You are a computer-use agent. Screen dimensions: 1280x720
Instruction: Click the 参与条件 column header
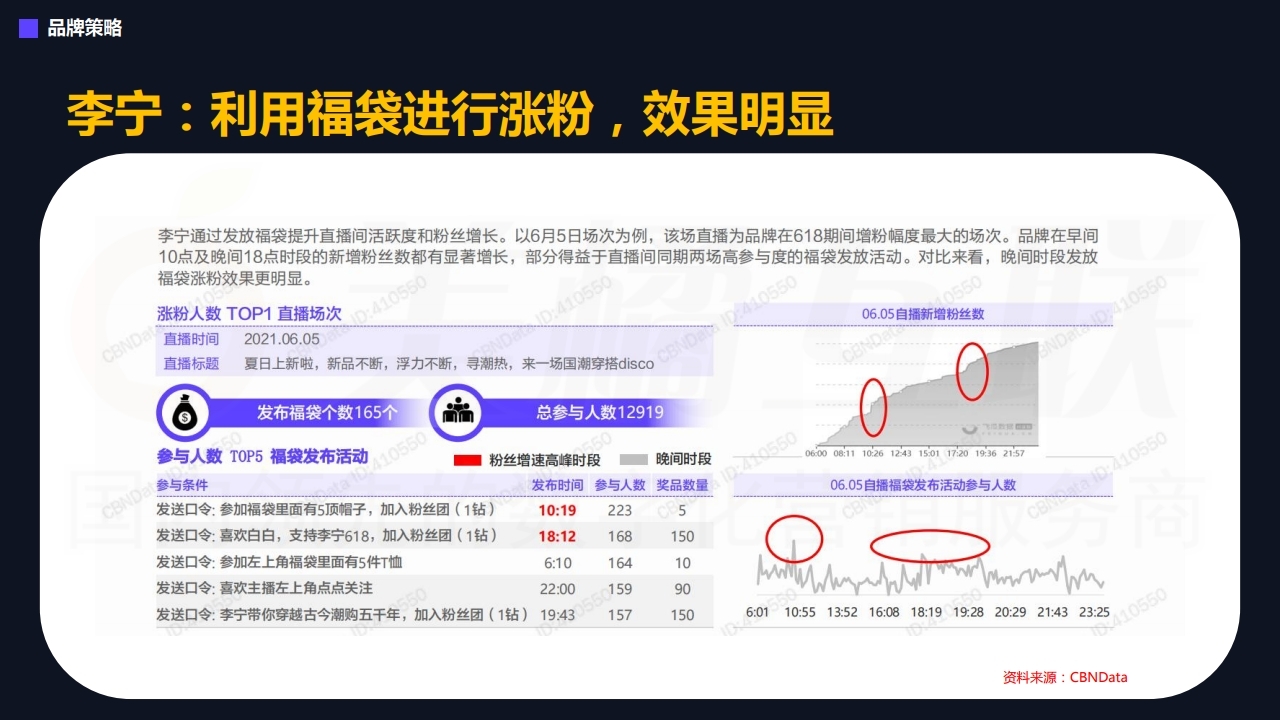click(181, 485)
